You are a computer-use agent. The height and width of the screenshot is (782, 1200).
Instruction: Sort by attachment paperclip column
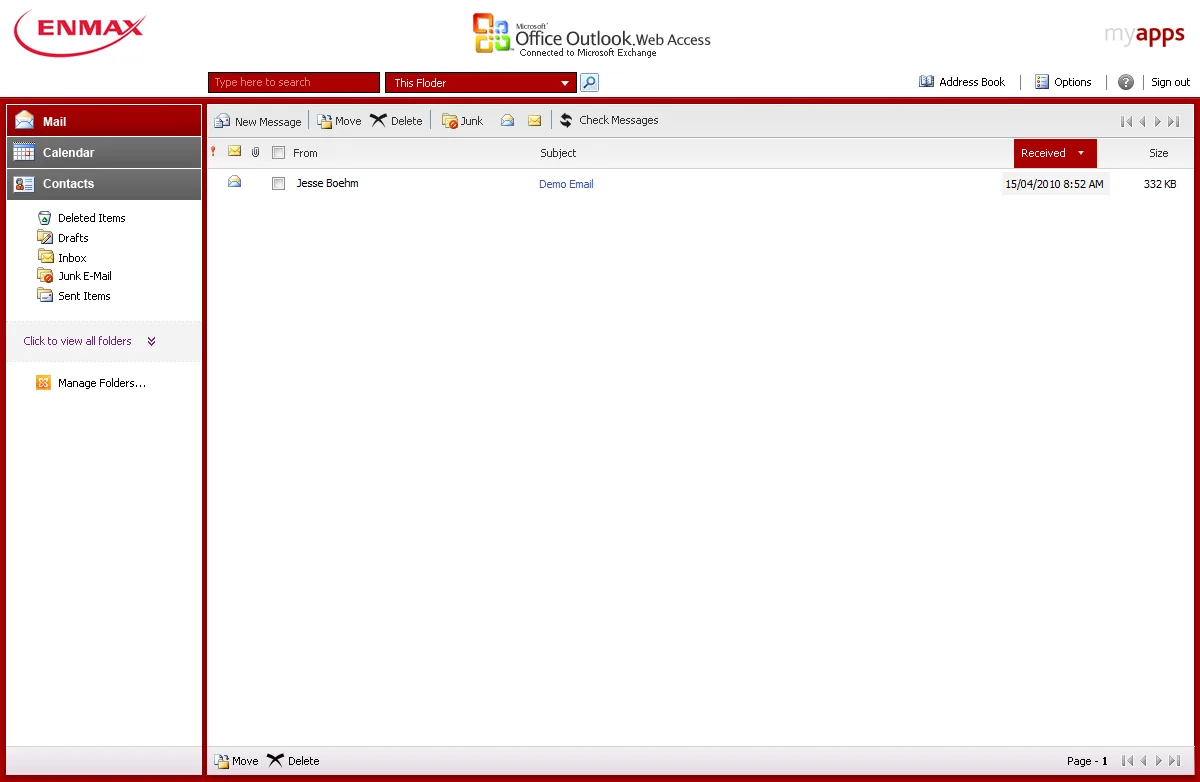256,152
